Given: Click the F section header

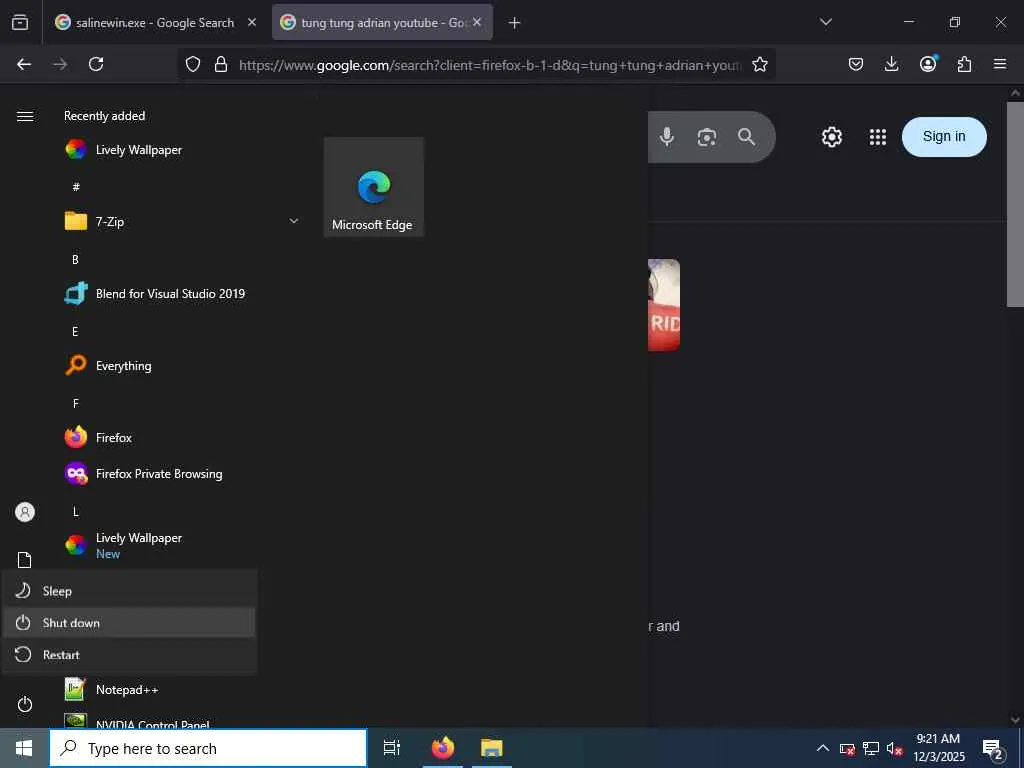Looking at the screenshot, I should pyautogui.click(x=76, y=404).
